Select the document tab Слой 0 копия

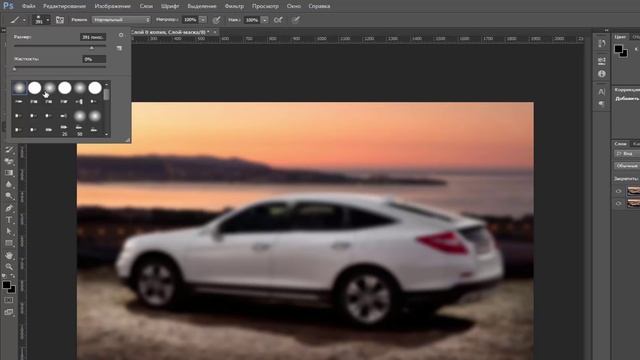click(x=170, y=32)
